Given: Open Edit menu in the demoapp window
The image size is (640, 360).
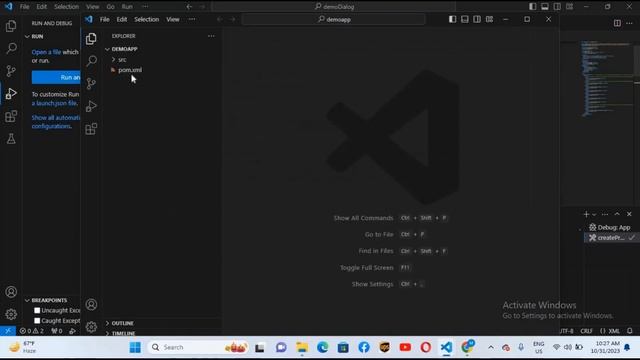Looking at the screenshot, I should (122, 19).
